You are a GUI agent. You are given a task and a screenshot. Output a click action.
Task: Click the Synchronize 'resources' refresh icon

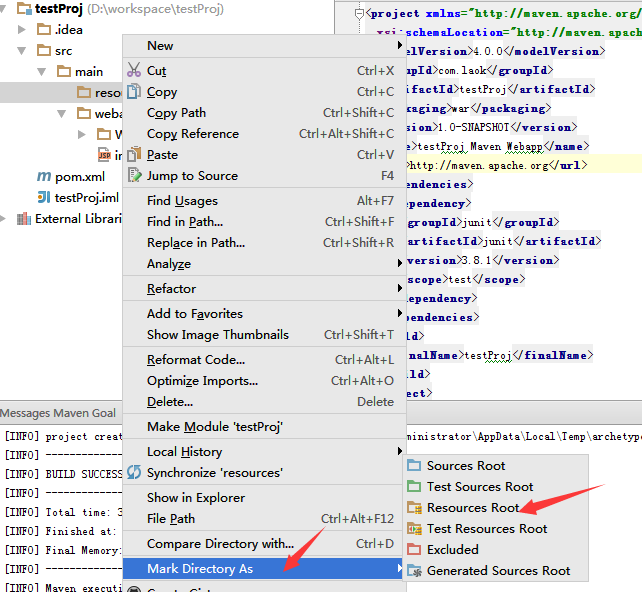135,472
